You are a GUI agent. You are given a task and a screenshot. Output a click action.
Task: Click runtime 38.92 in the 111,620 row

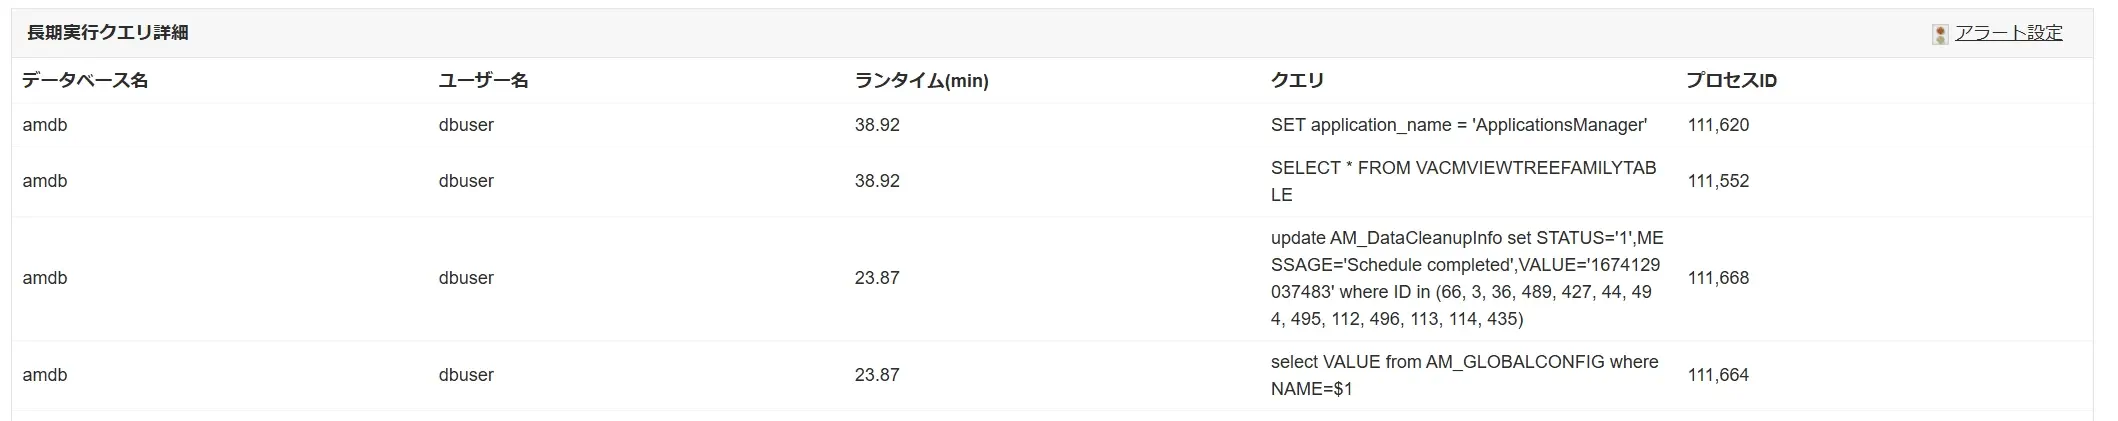pyautogui.click(x=877, y=125)
